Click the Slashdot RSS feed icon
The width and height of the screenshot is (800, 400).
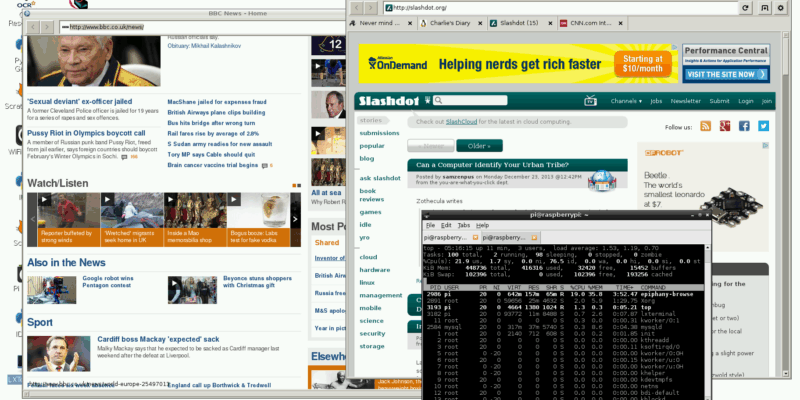coord(706,126)
